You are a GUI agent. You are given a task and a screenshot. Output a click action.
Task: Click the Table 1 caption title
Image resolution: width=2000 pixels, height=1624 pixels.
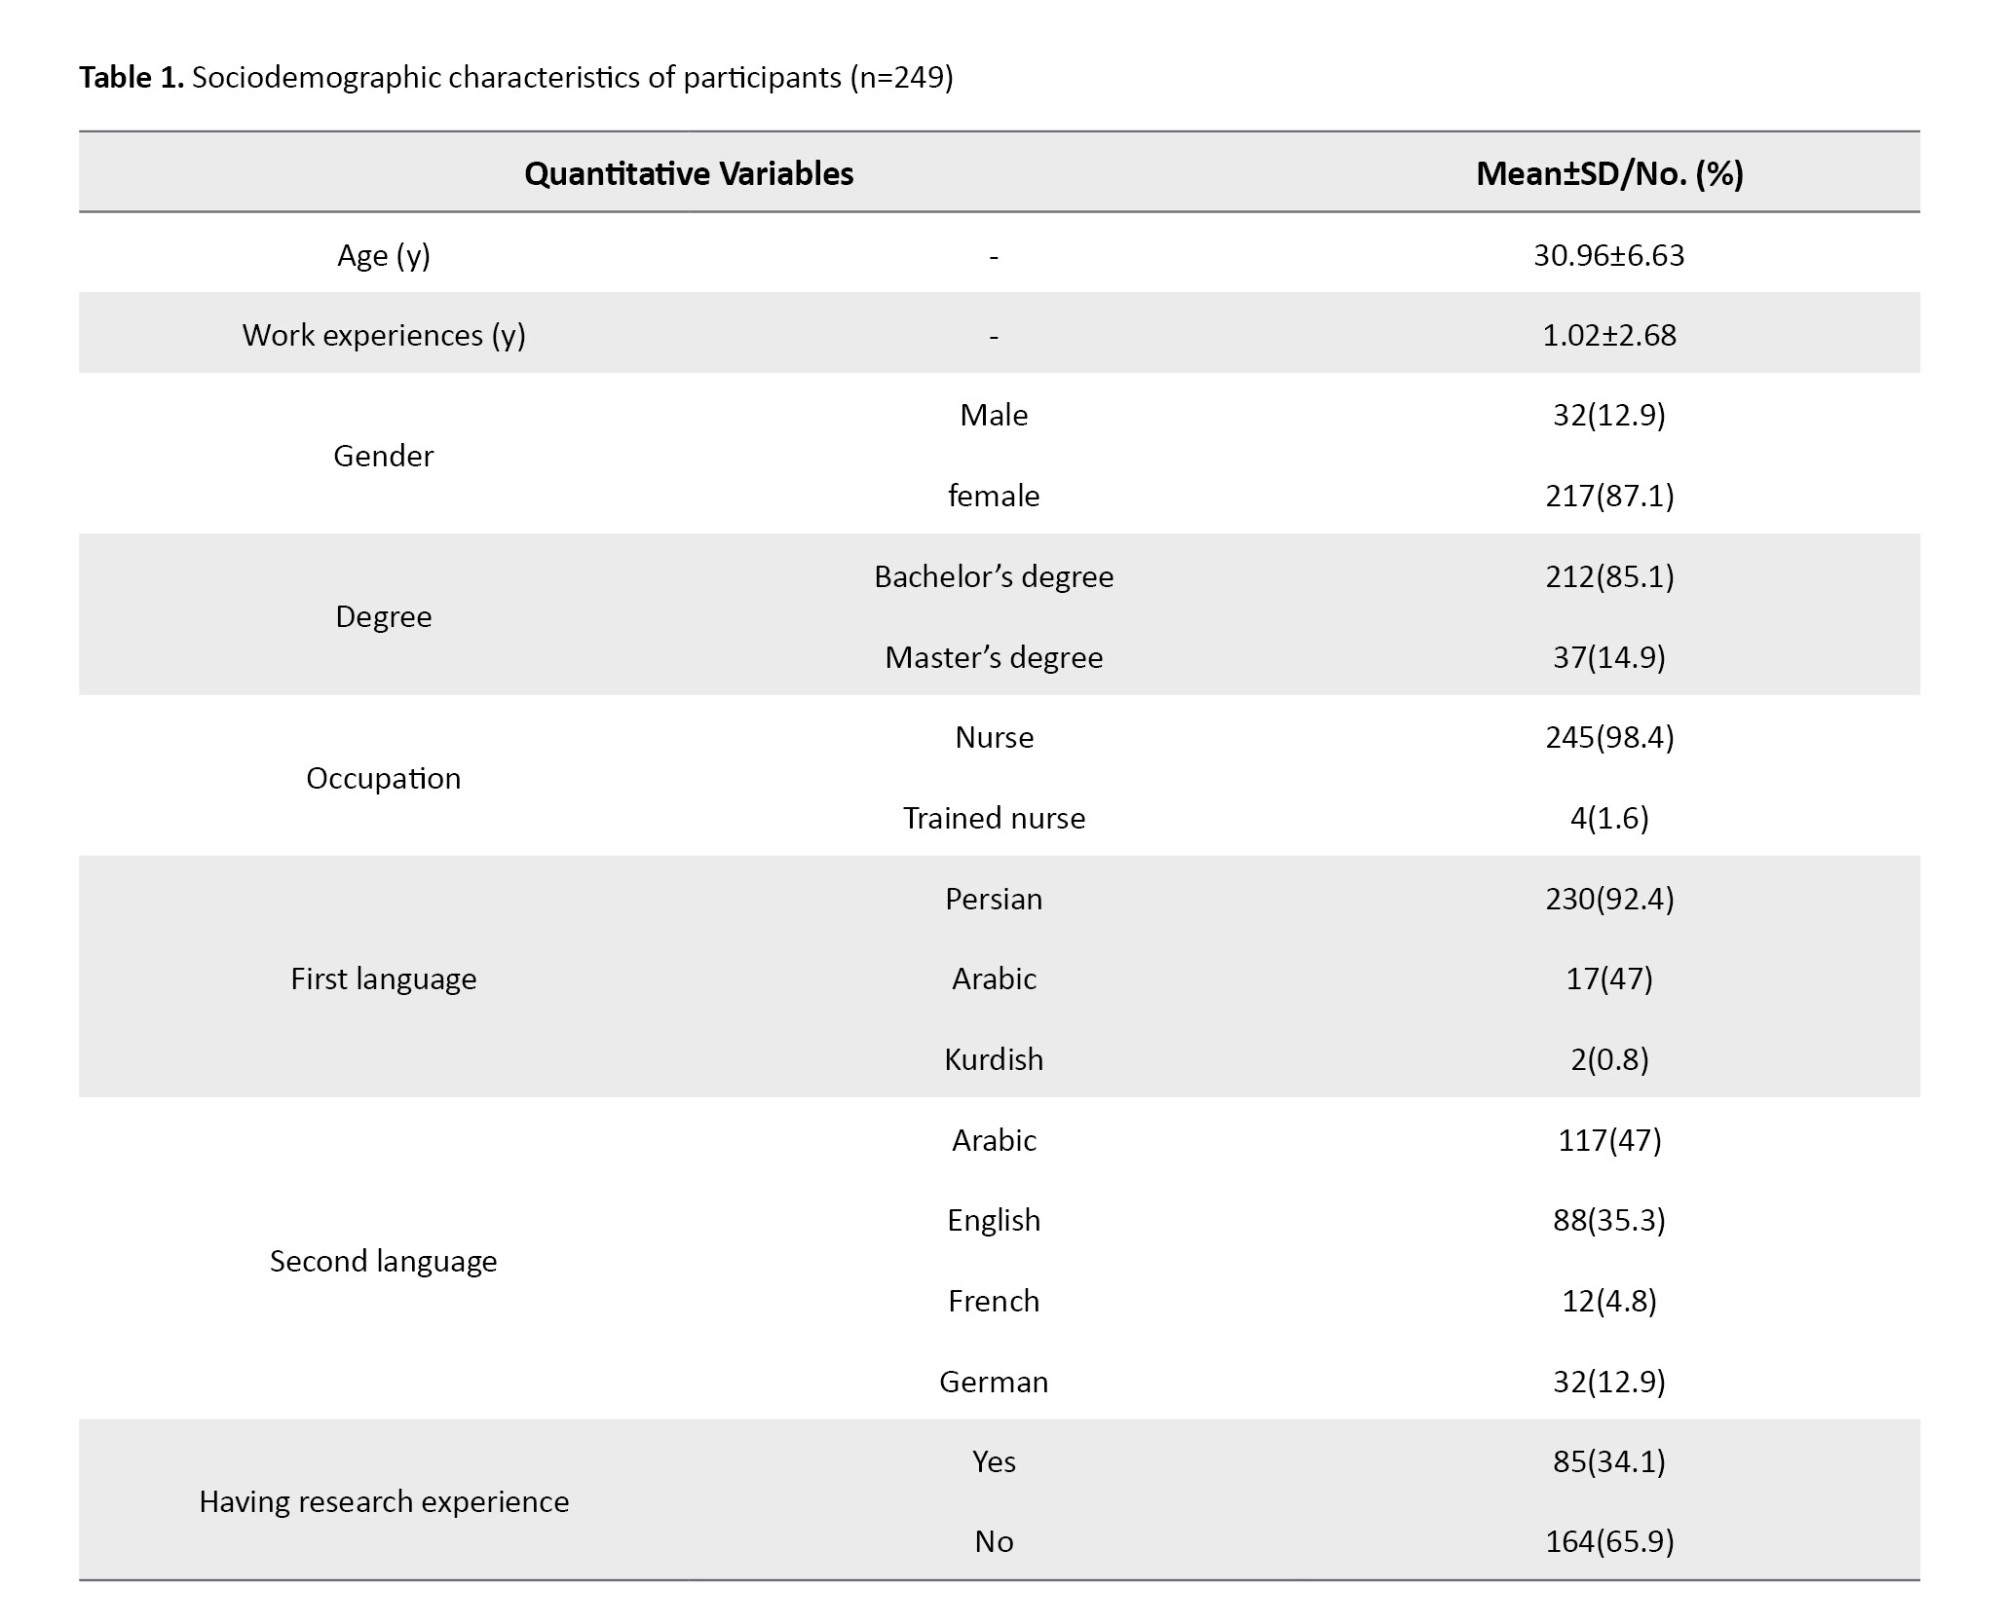(515, 77)
